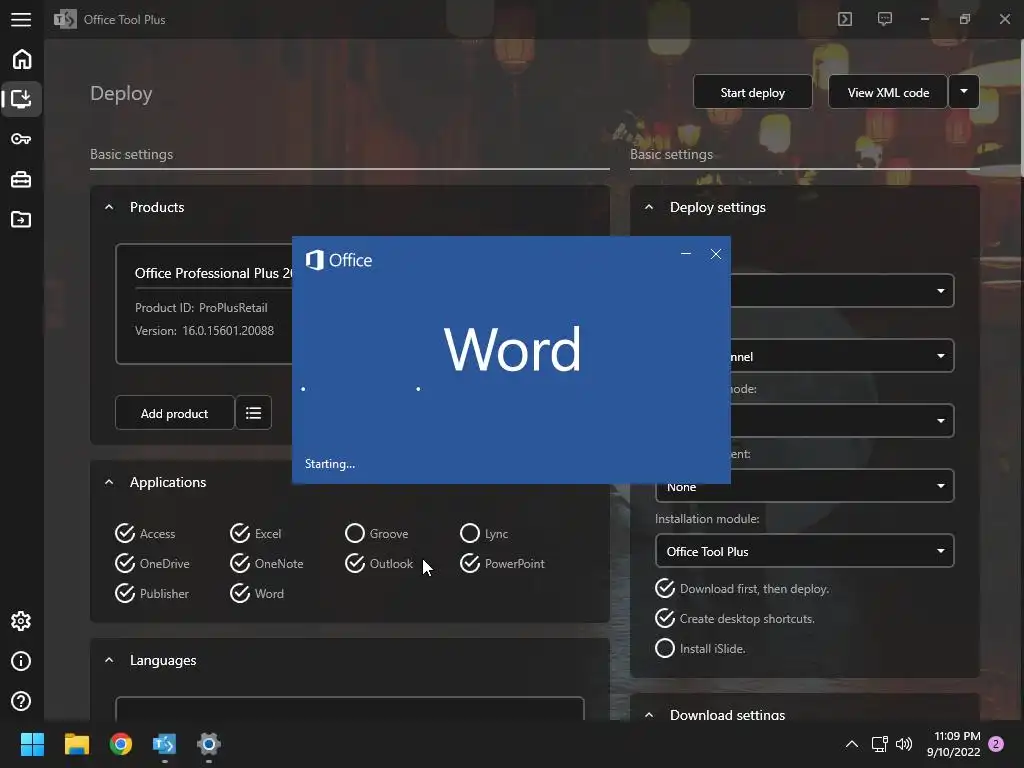The height and width of the screenshot is (768, 1024).
Task: Select the Office Professional Plus product card
Action: click(x=204, y=304)
